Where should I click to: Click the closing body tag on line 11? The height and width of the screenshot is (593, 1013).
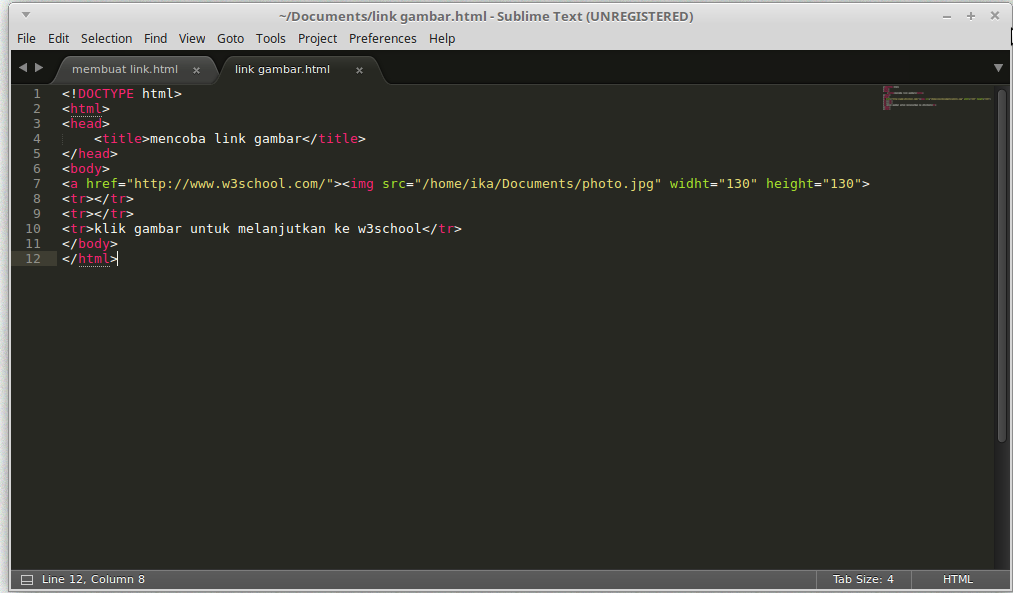click(90, 244)
